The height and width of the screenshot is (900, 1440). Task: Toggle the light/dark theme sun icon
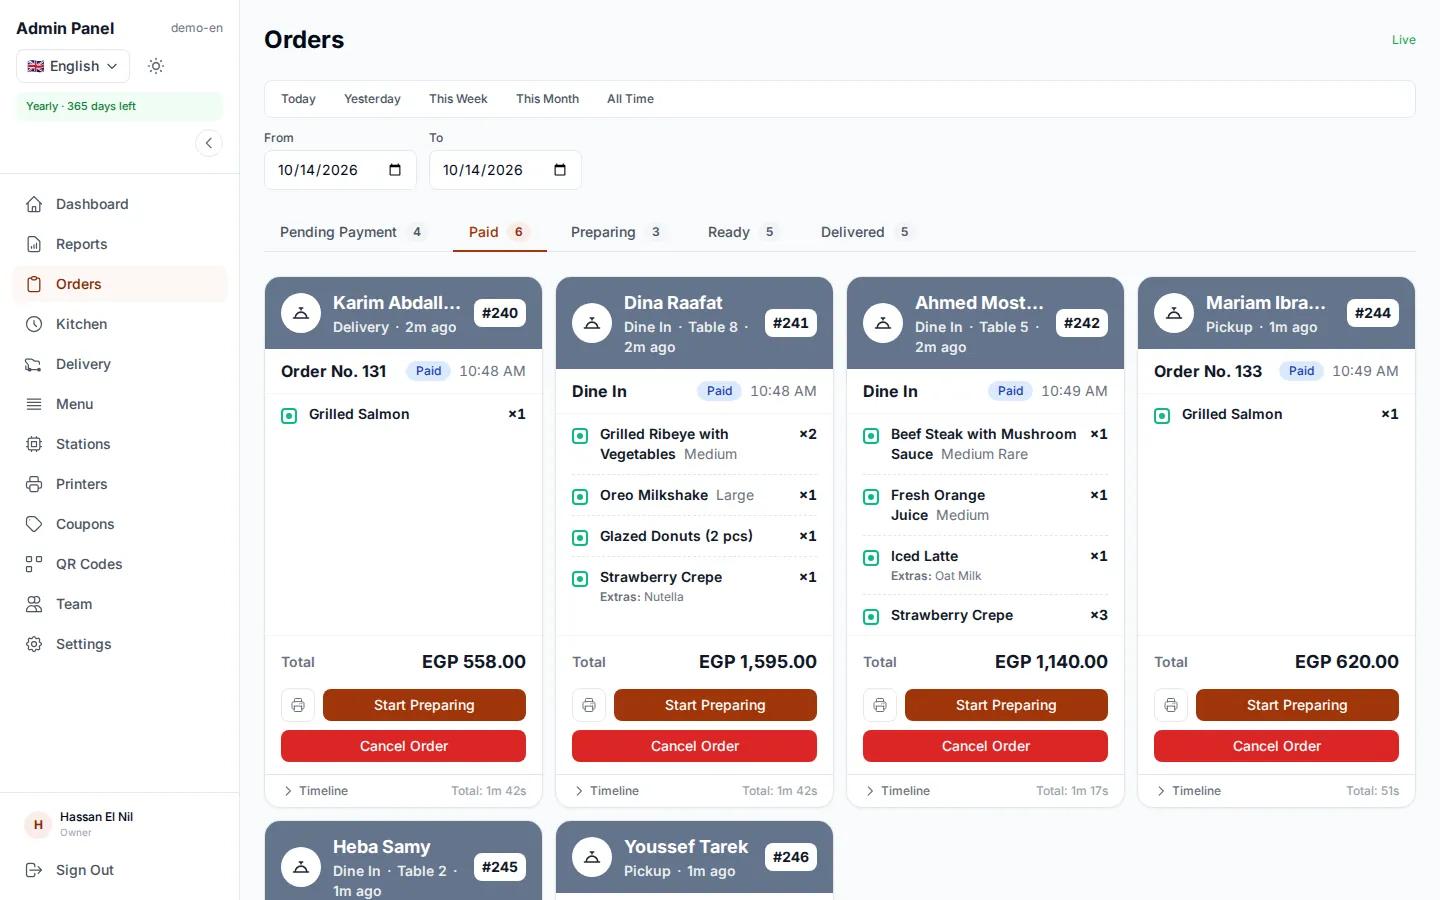click(x=156, y=66)
